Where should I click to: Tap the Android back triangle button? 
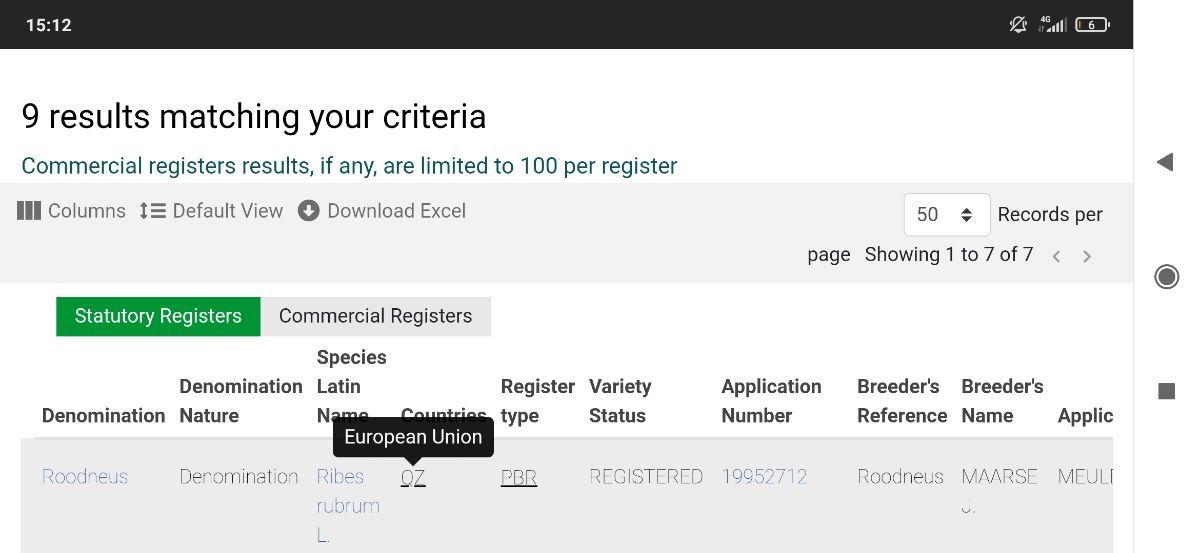(x=1165, y=162)
